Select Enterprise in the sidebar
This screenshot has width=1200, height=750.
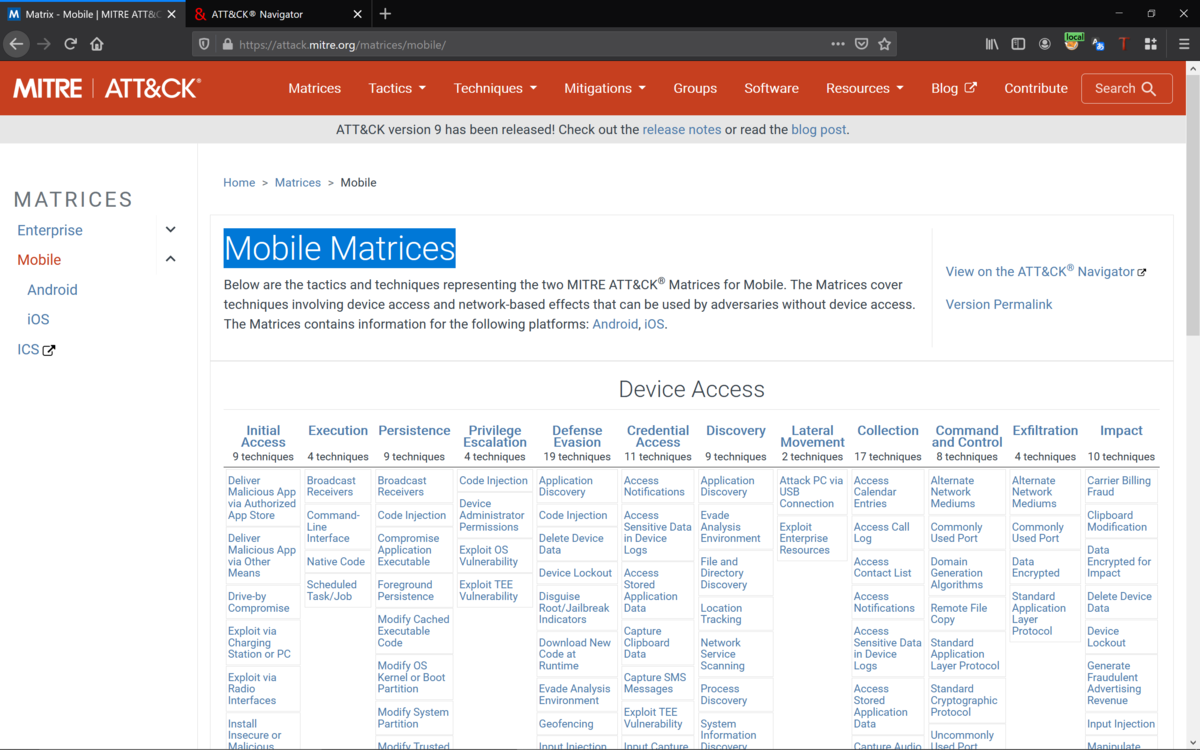coord(50,230)
